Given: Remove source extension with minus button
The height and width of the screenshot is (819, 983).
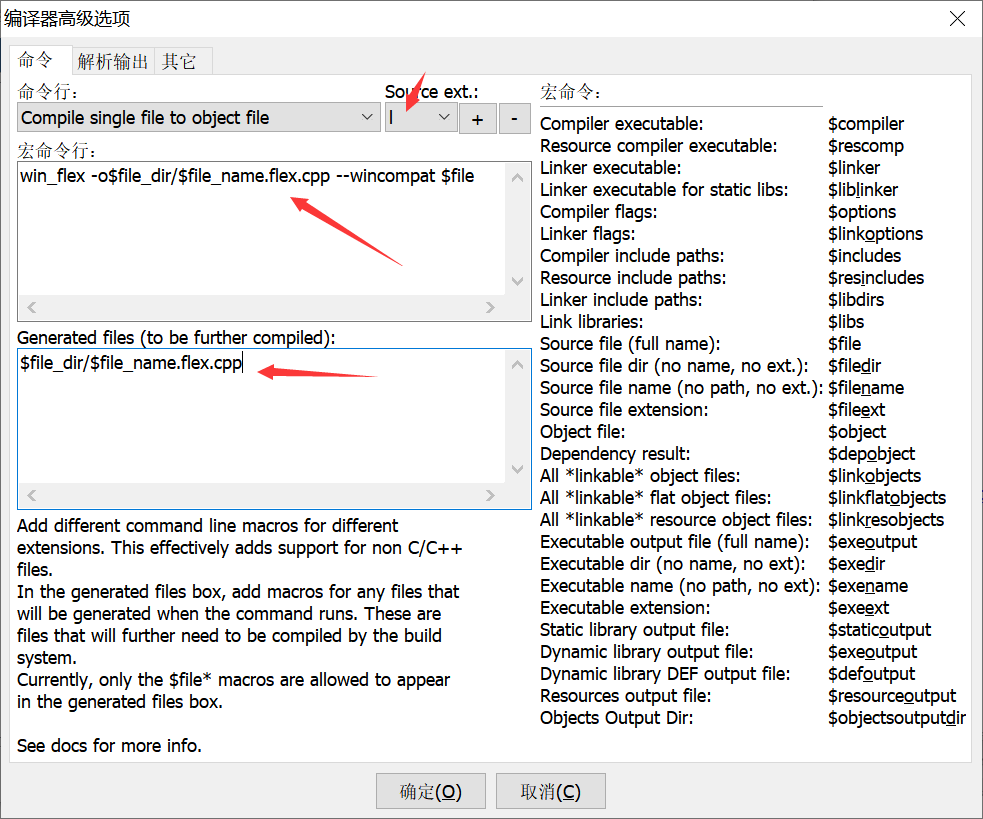Looking at the screenshot, I should (x=515, y=118).
